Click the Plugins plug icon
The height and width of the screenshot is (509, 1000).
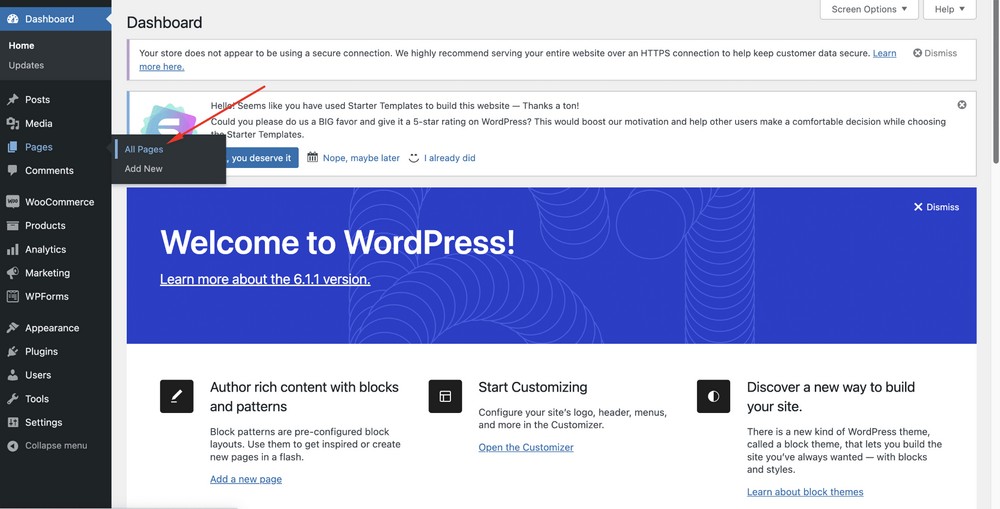[13, 352]
